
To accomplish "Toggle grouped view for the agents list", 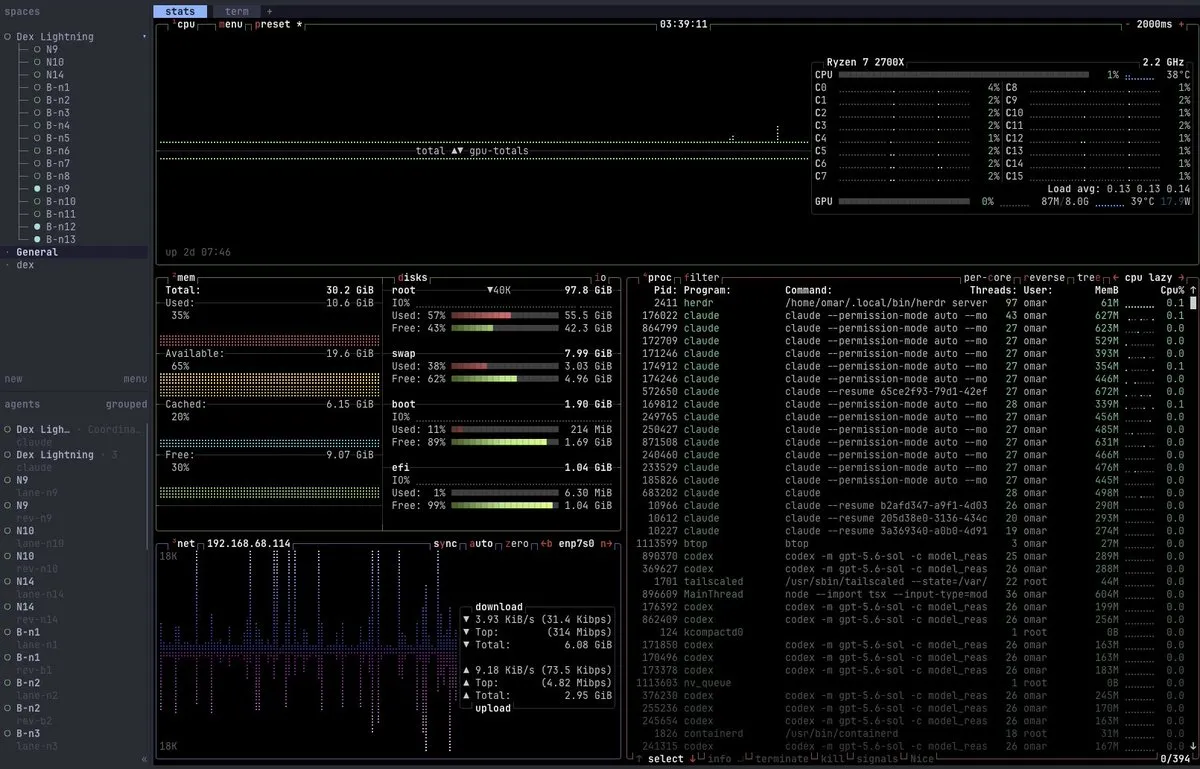I will click(126, 405).
